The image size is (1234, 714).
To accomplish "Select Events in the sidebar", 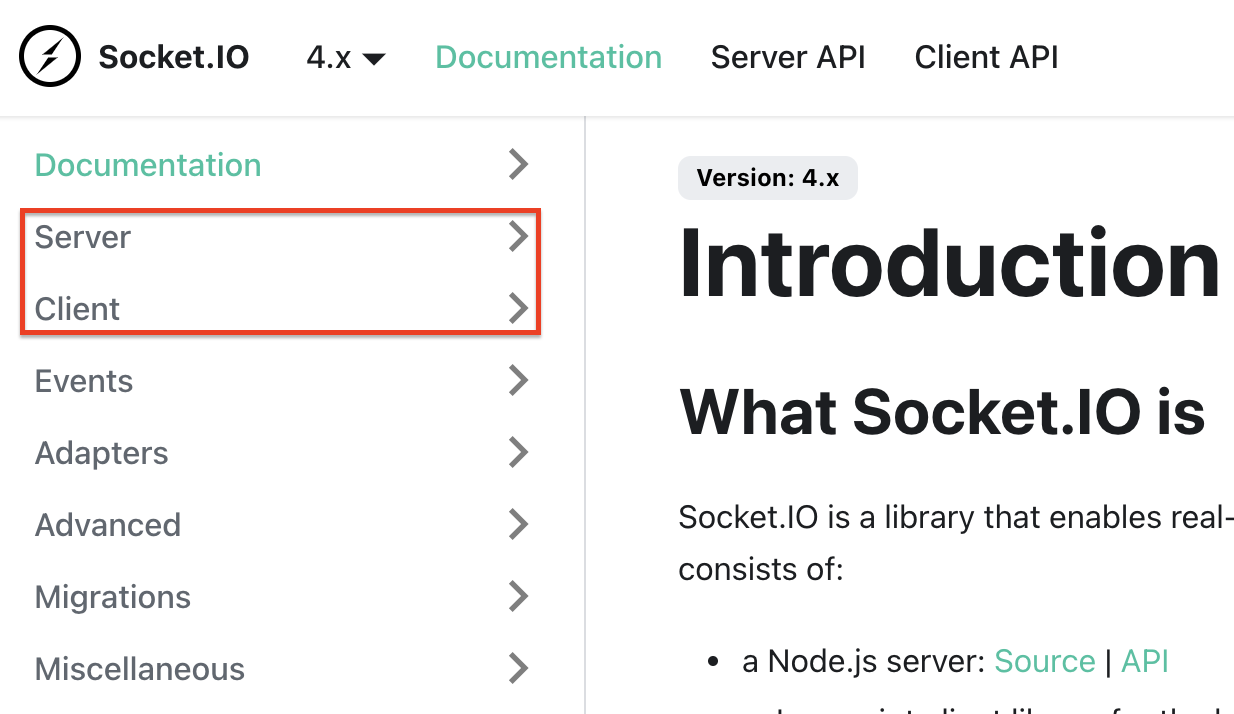I will (84, 381).
